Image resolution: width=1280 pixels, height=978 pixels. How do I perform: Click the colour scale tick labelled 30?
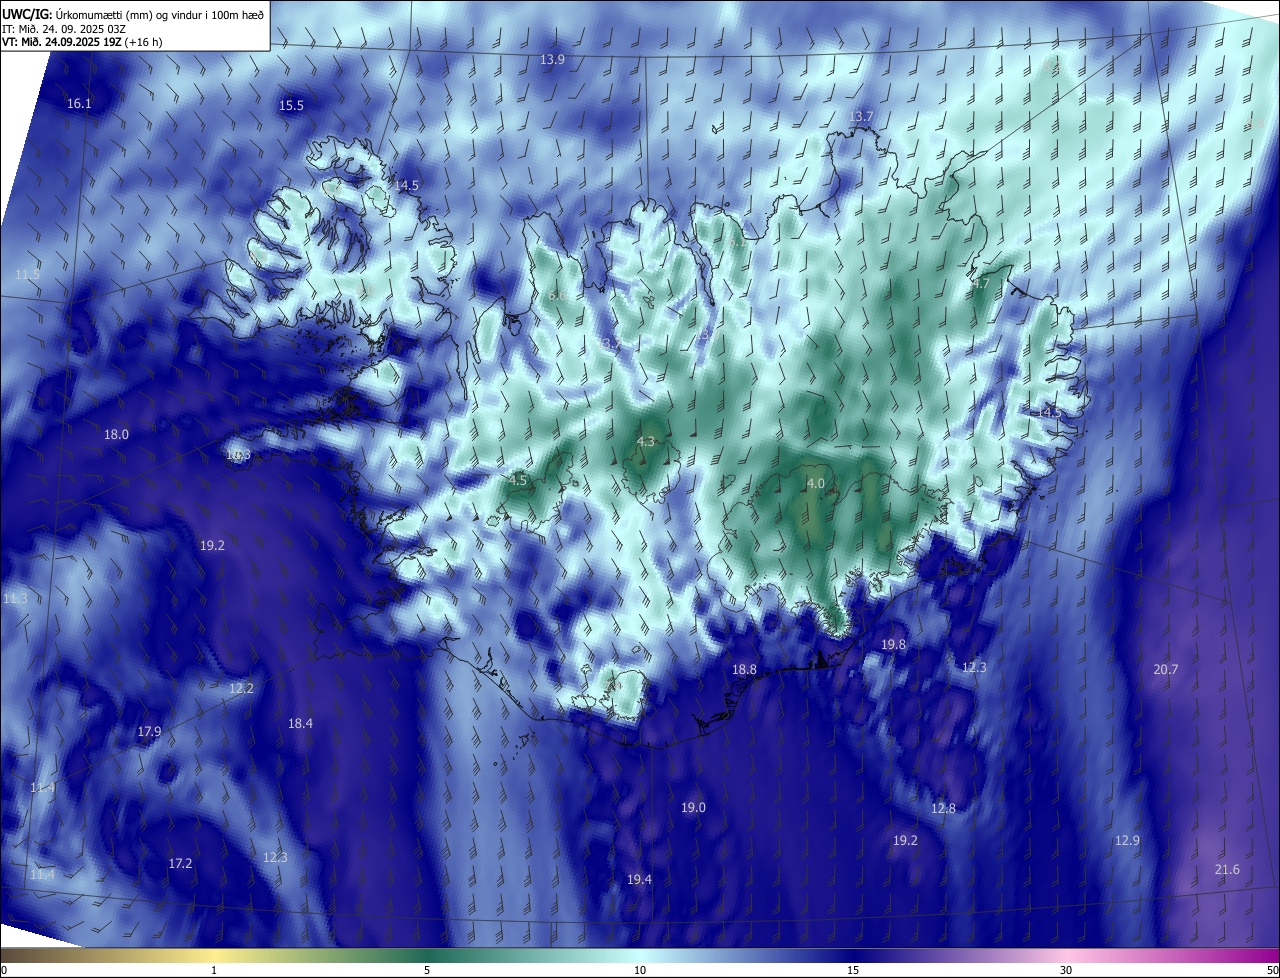tap(1066, 970)
